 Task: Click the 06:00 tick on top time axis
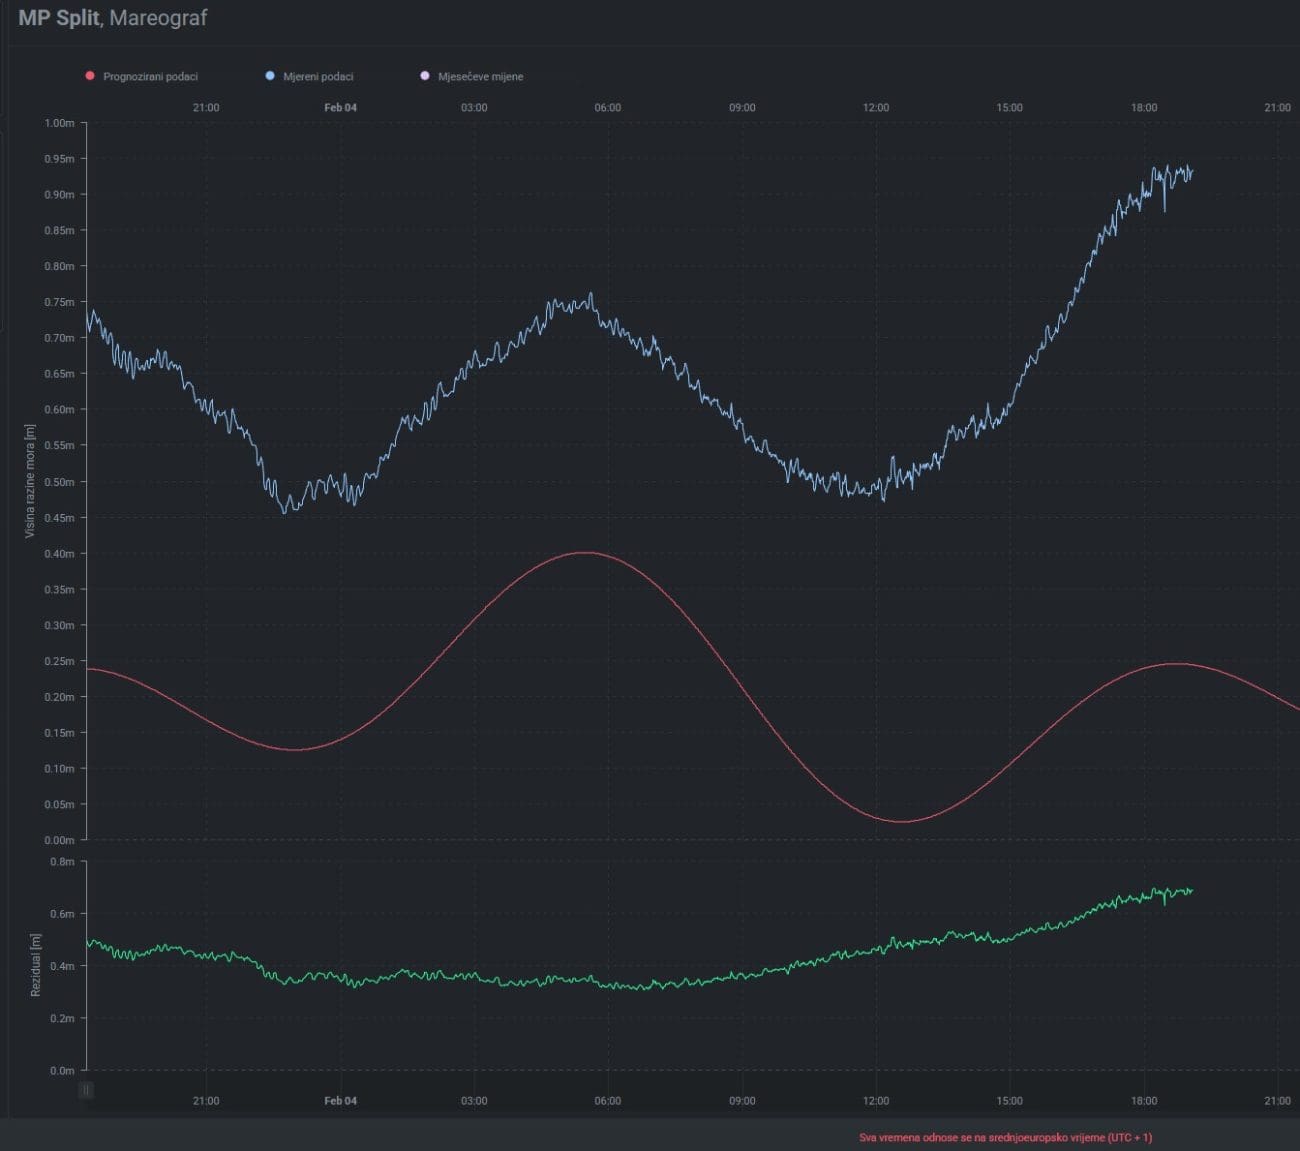[x=608, y=108]
